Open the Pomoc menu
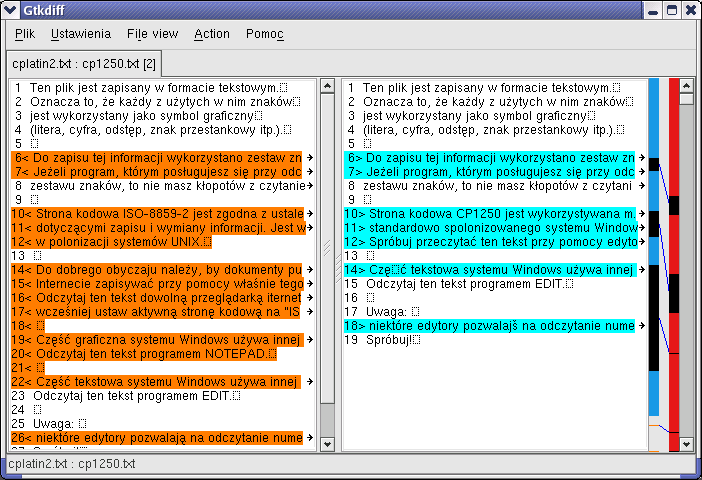Viewport: 702px width, 480px height. [264, 34]
